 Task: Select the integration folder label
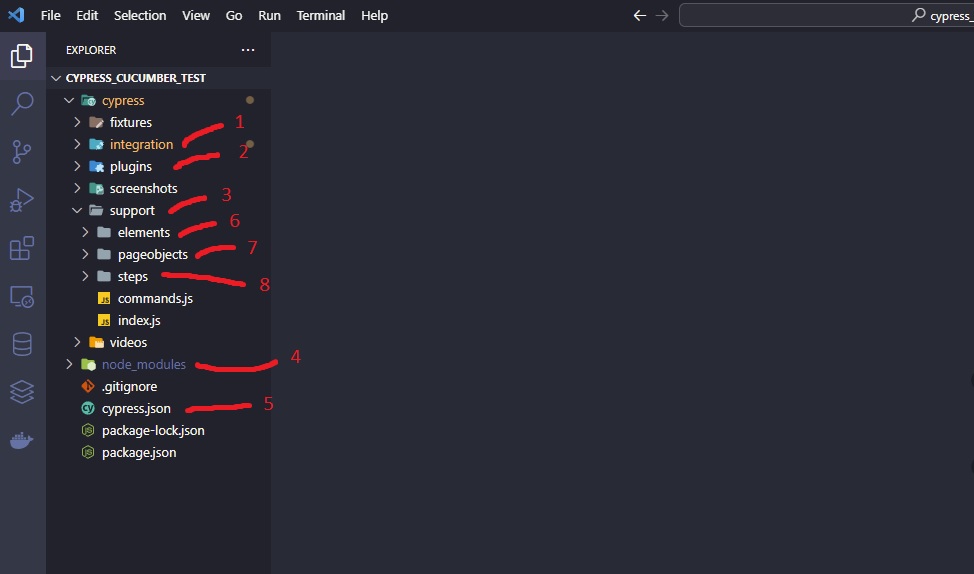[141, 145]
